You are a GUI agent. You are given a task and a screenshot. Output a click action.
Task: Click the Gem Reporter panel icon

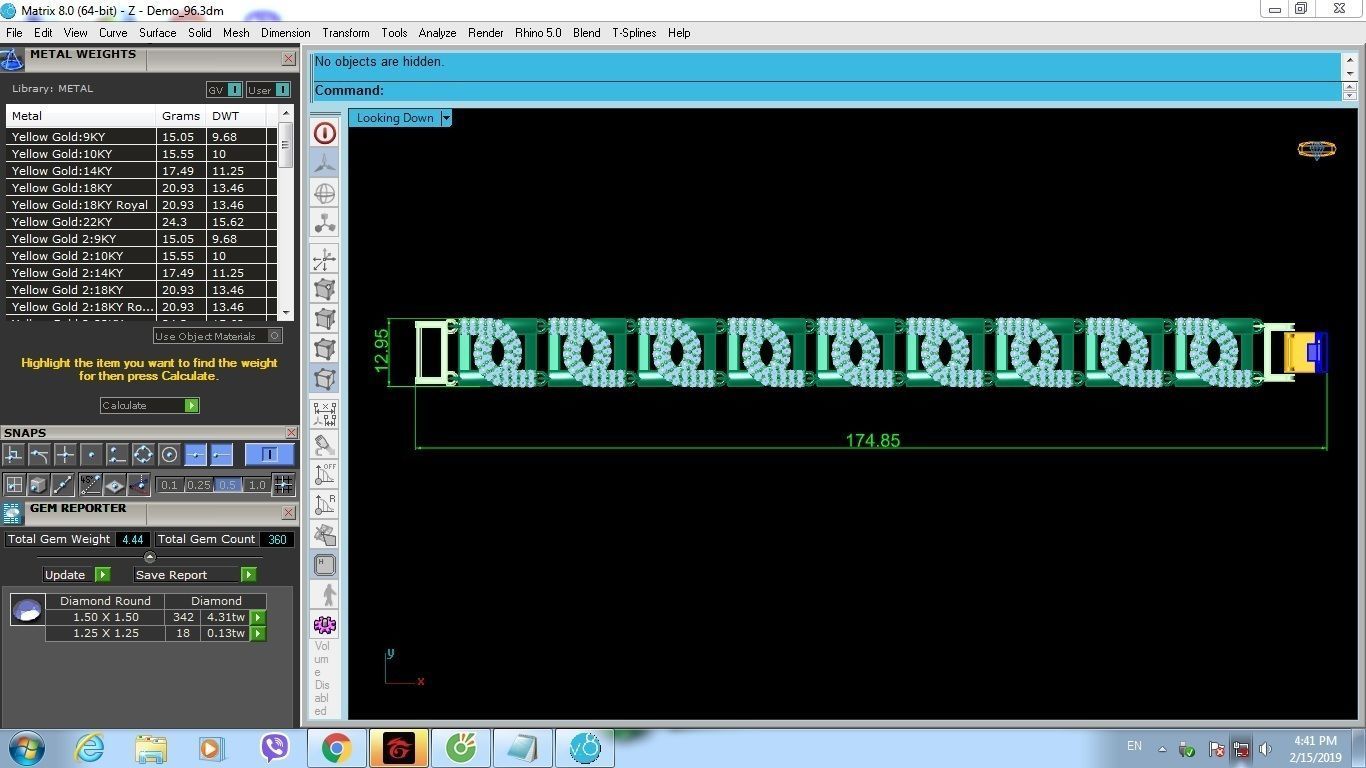[x=12, y=513]
